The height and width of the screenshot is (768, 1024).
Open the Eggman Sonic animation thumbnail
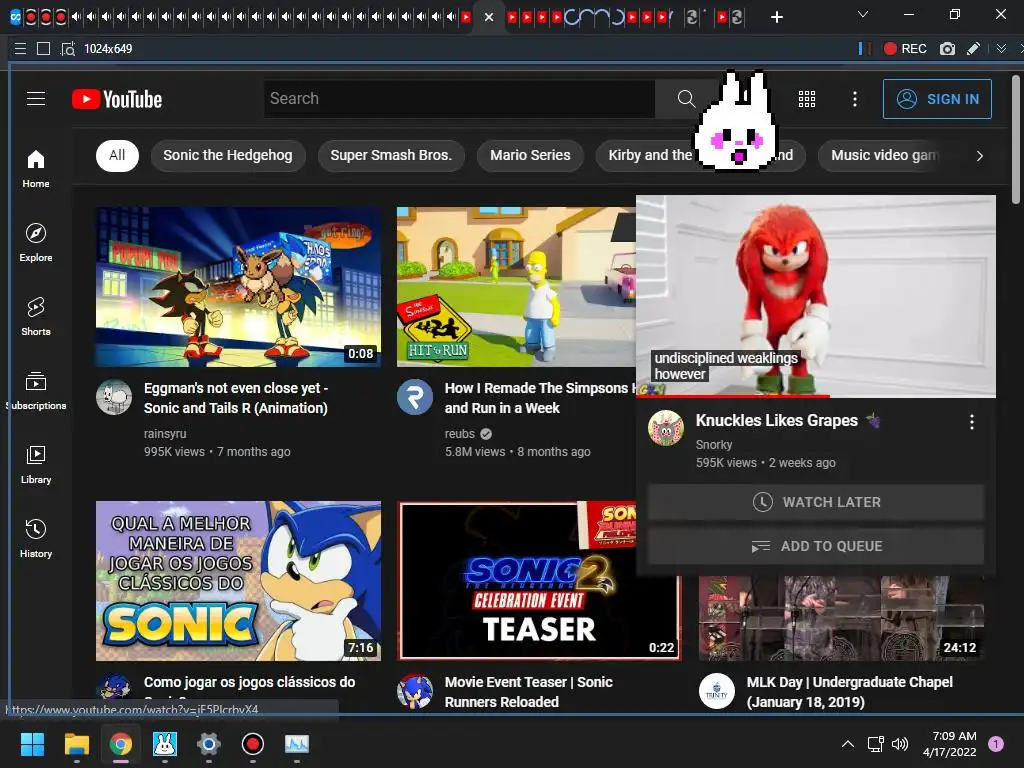[x=238, y=287]
